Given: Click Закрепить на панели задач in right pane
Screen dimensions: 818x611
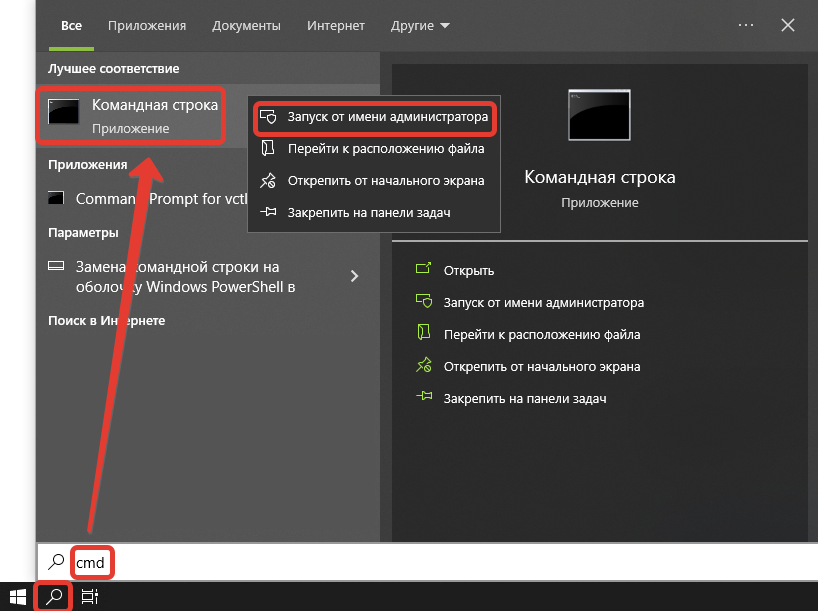Looking at the screenshot, I should [525, 399].
